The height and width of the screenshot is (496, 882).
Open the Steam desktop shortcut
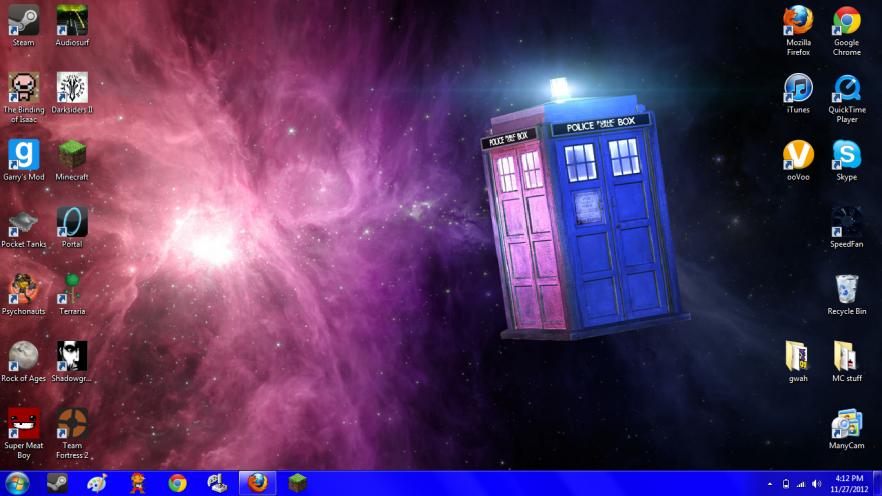click(x=23, y=21)
